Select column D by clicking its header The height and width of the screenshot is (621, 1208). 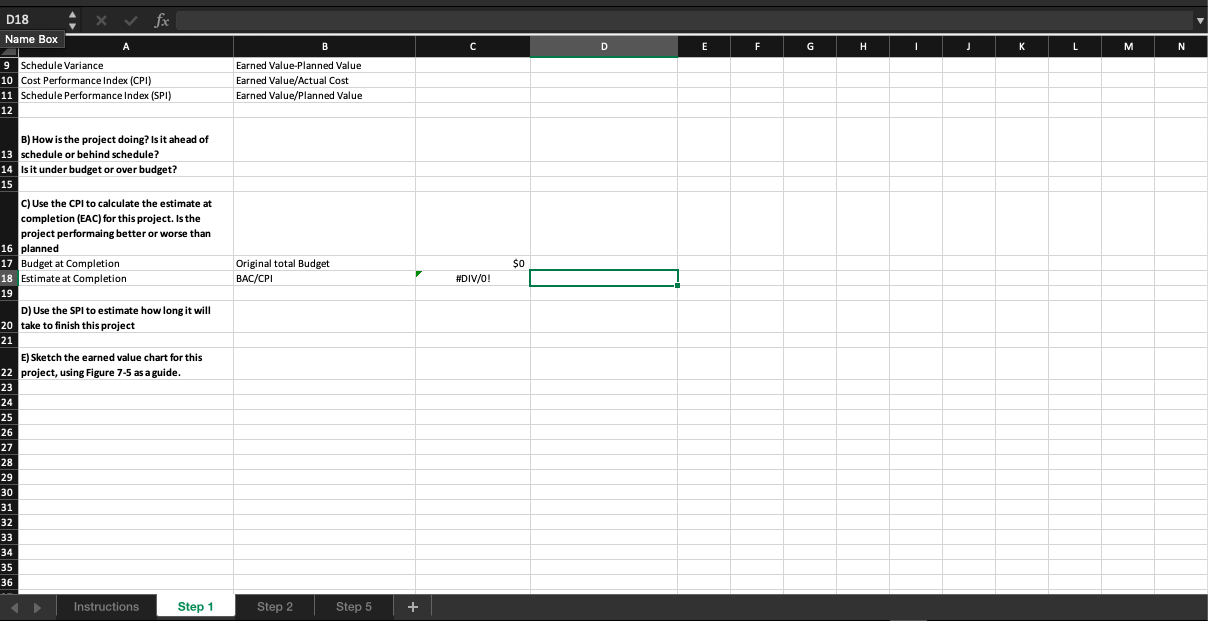pos(604,46)
